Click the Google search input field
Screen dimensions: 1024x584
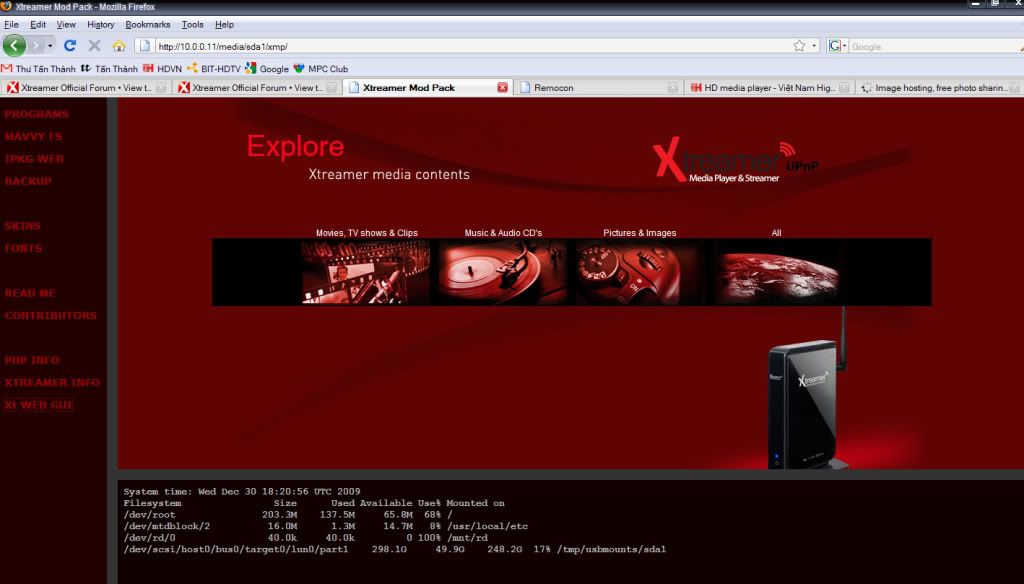click(934, 46)
